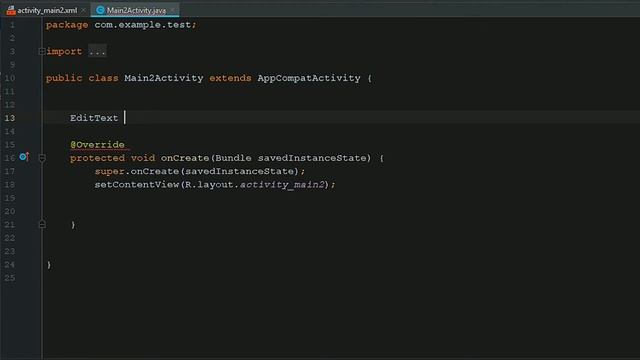
Task: Click line number 24 in gutter
Action: pos(9,264)
